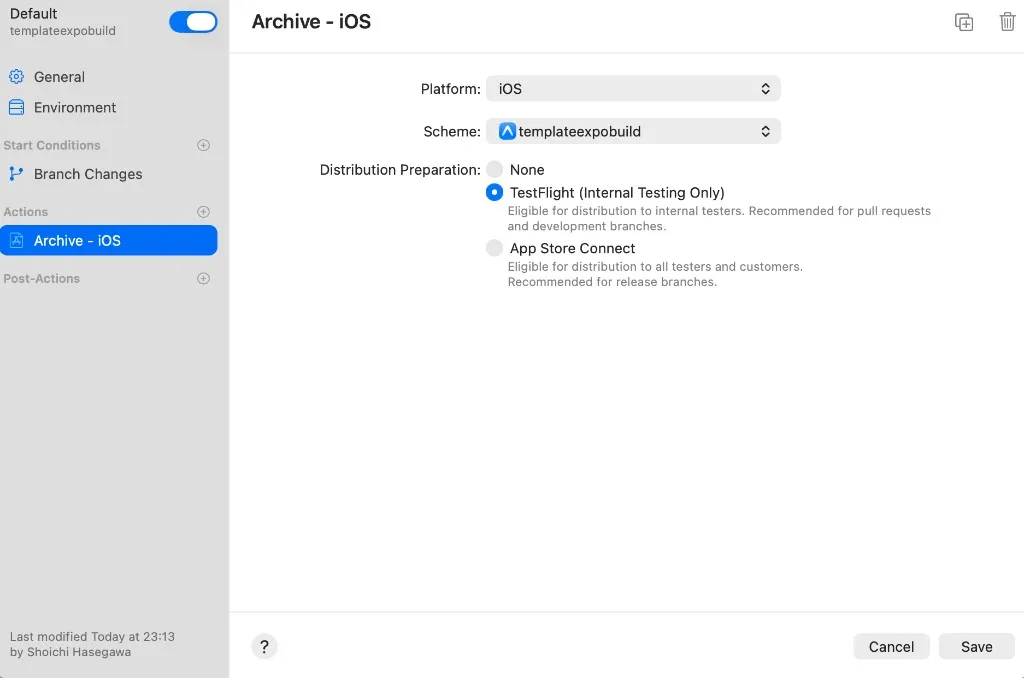
Task: Click the Actions section header
Action: pos(25,212)
